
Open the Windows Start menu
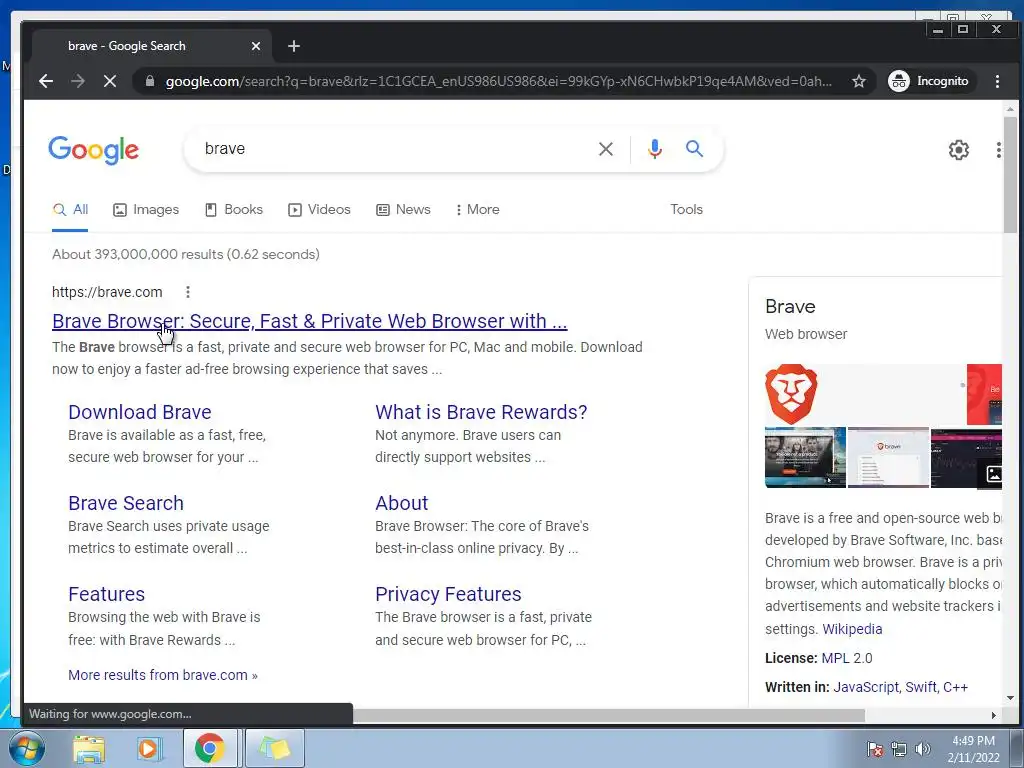click(x=25, y=748)
